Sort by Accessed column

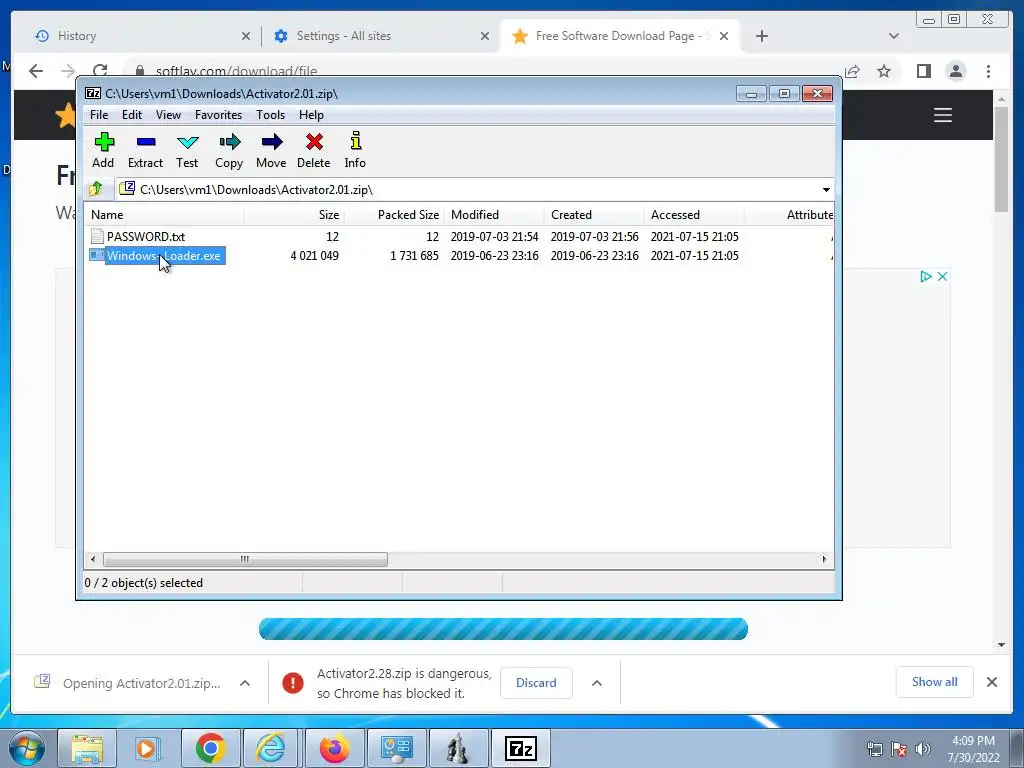pos(694,215)
